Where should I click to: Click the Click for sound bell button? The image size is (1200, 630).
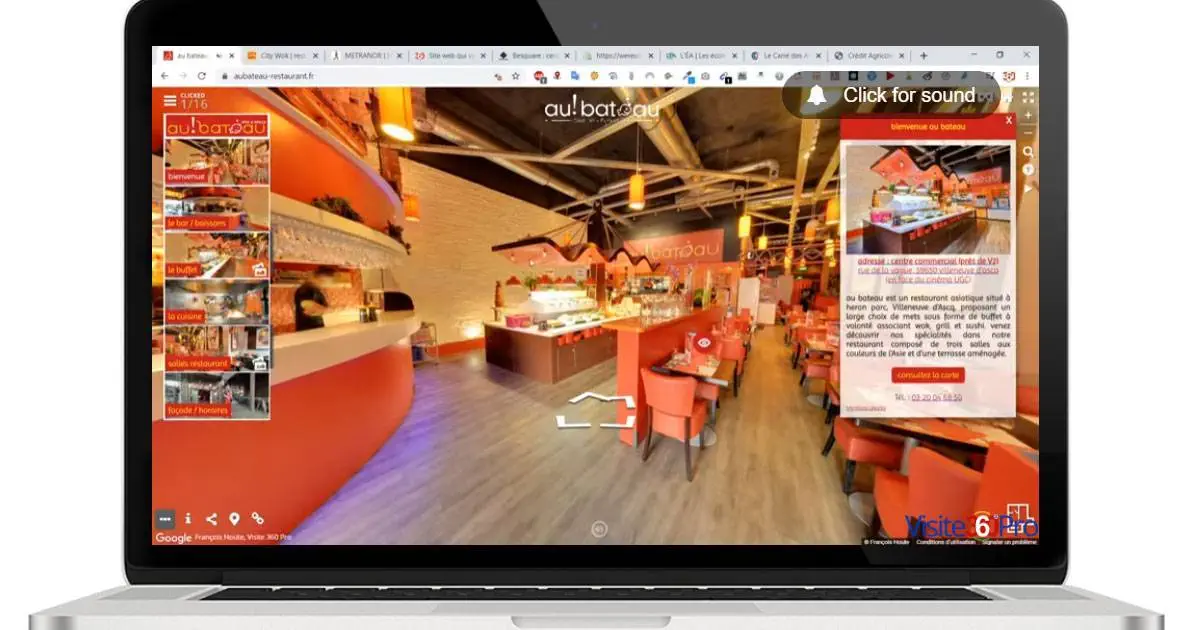[x=892, y=95]
